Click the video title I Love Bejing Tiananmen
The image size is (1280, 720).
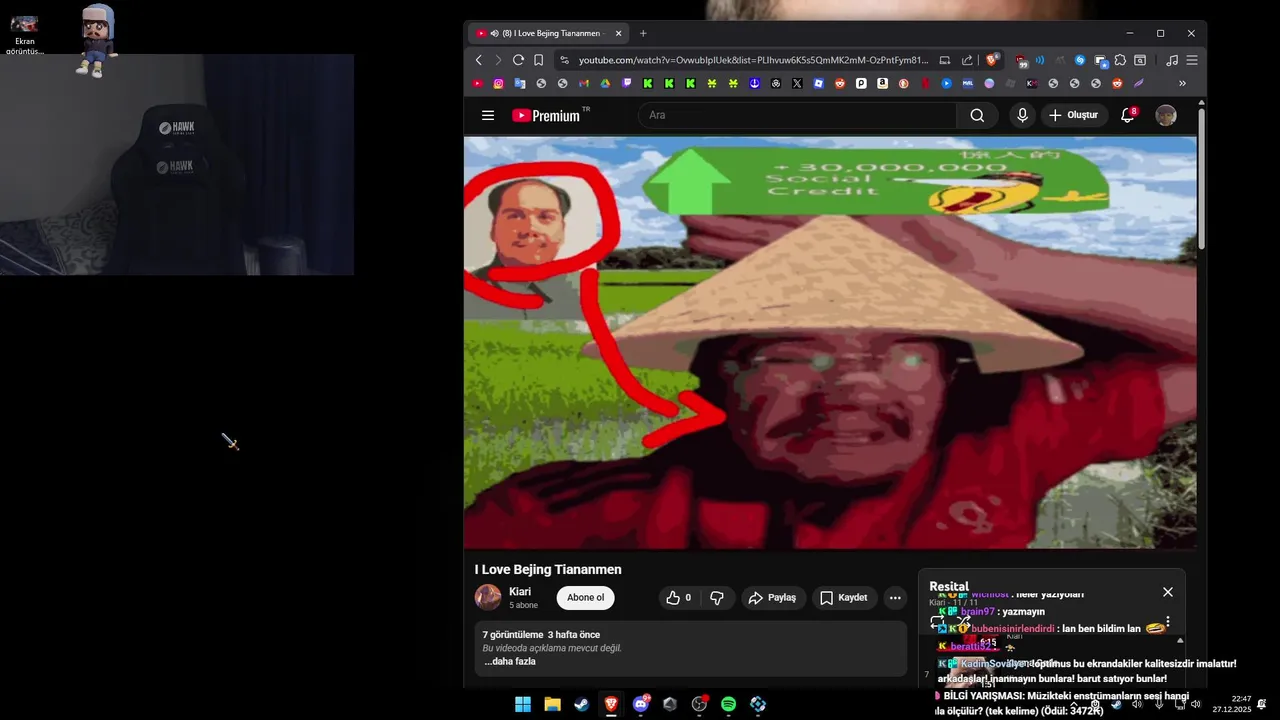[548, 569]
